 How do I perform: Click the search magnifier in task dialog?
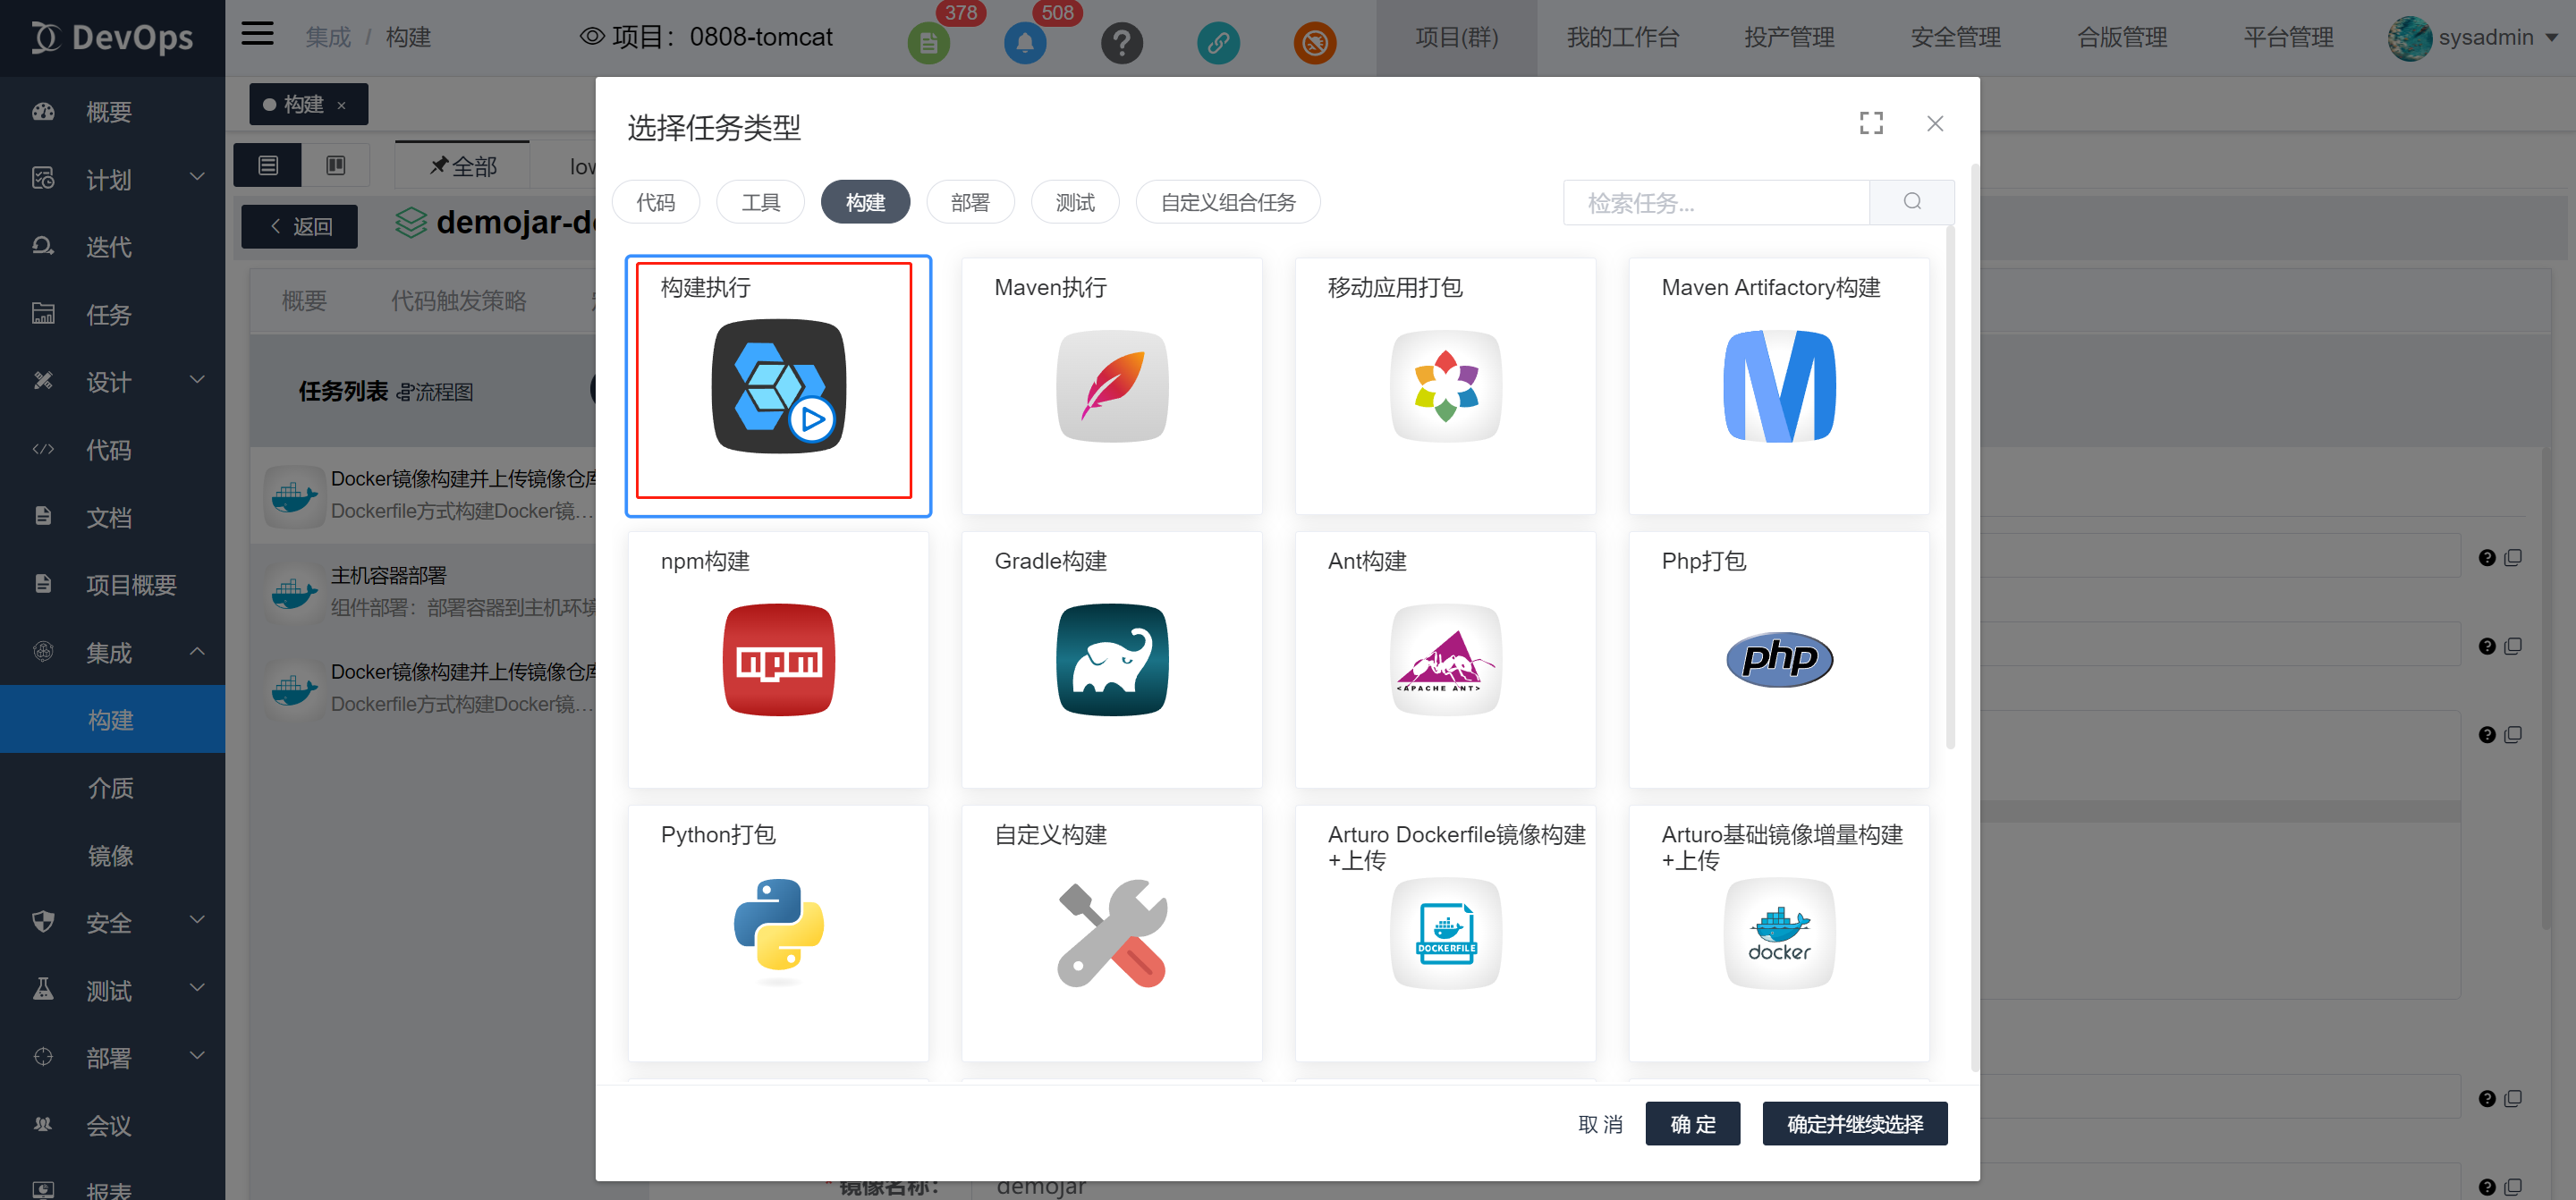coord(1912,202)
